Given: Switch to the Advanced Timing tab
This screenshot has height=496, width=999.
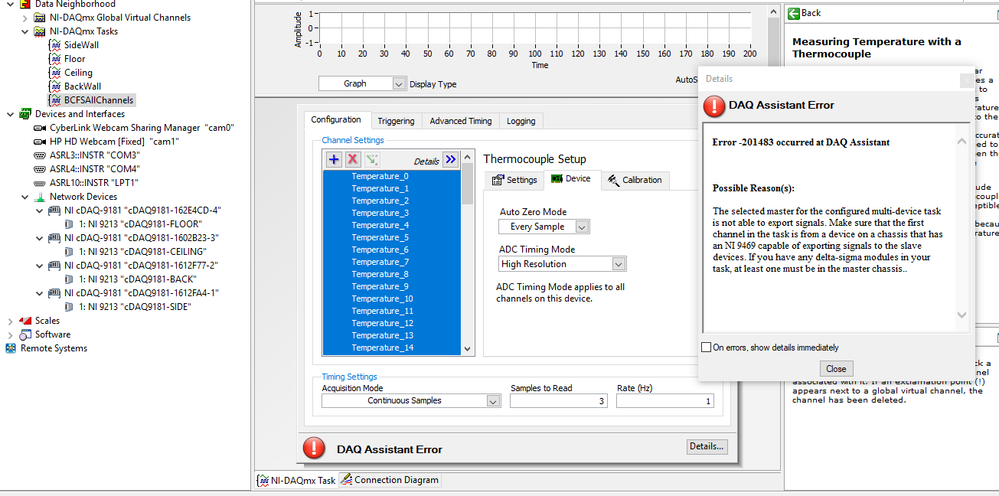Looking at the screenshot, I should (461, 121).
